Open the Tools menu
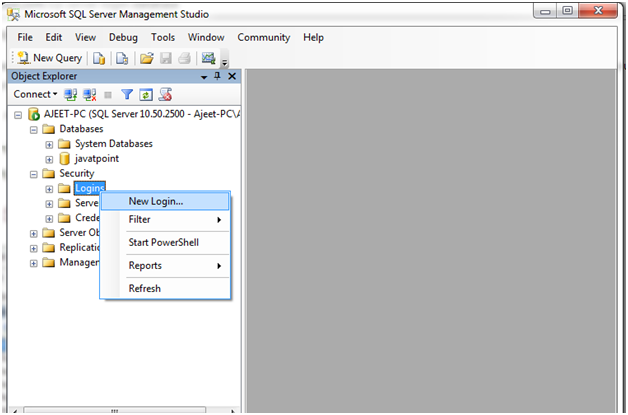Screen dimensions: 628x415 click(x=162, y=37)
